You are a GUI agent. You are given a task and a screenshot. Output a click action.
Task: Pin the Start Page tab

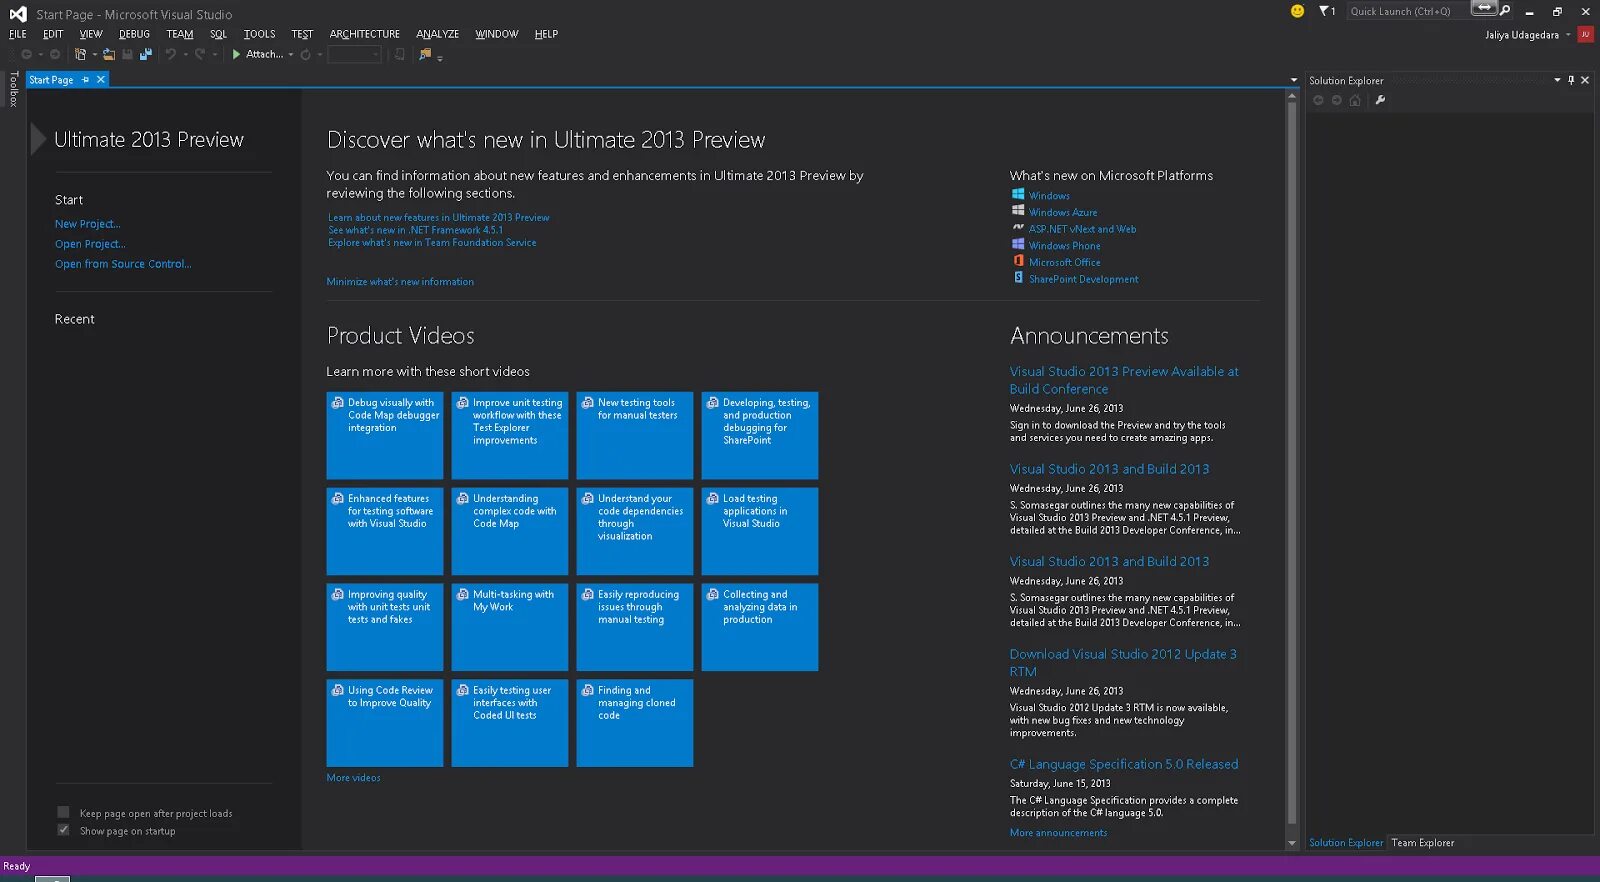pyautogui.click(x=86, y=80)
